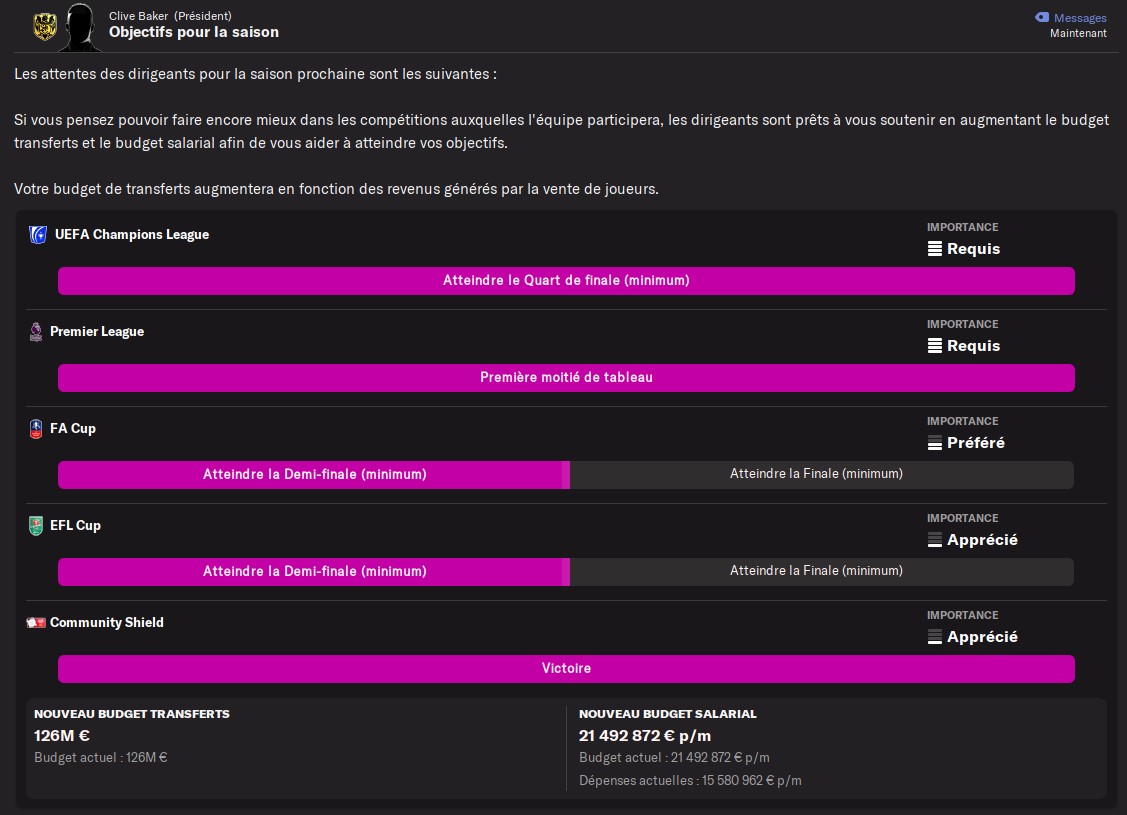Screen dimensions: 1127x815
Task: Click Community Shield Apprécié importance icon
Action: pyautogui.click(x=934, y=637)
